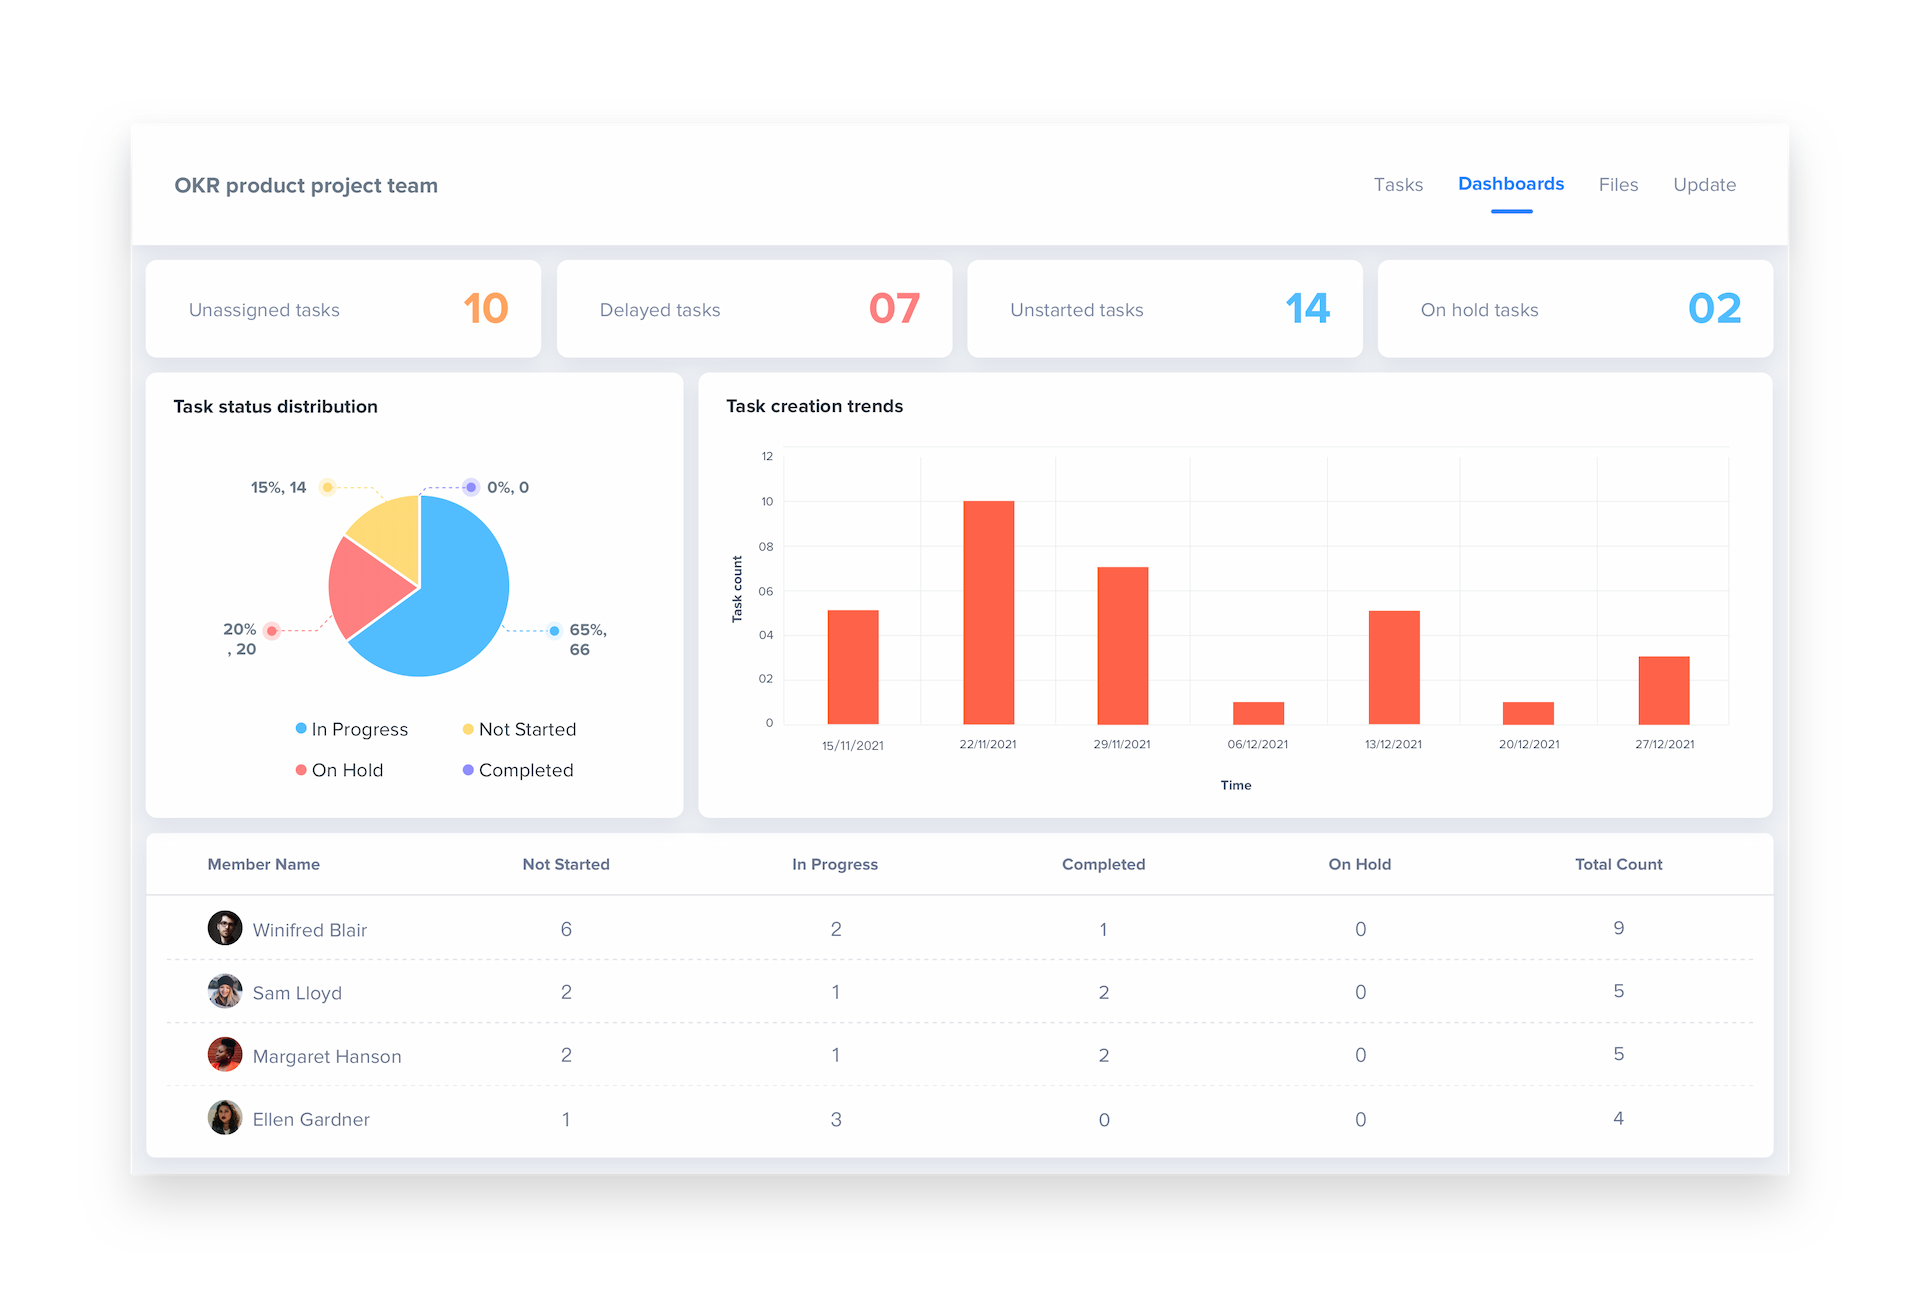Click the 06/12/2021 bar in chart

(1258, 713)
